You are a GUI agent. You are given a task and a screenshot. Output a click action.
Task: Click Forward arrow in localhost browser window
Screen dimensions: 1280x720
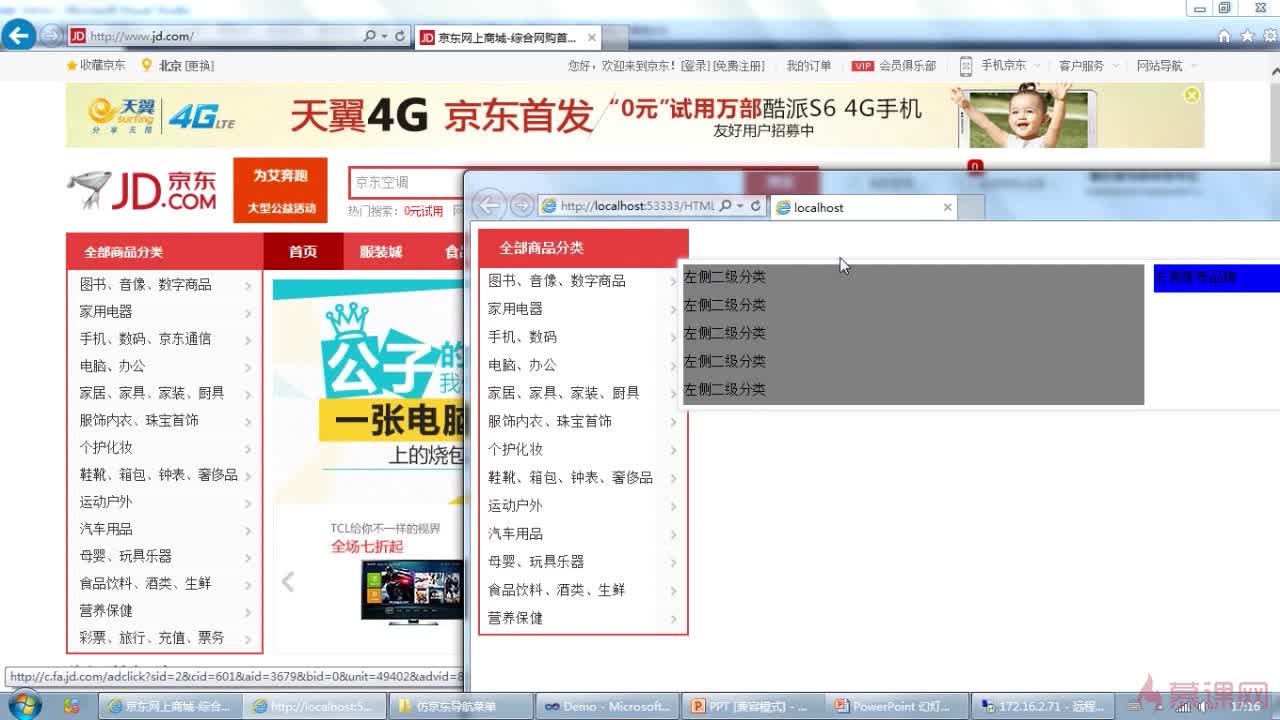coord(522,205)
